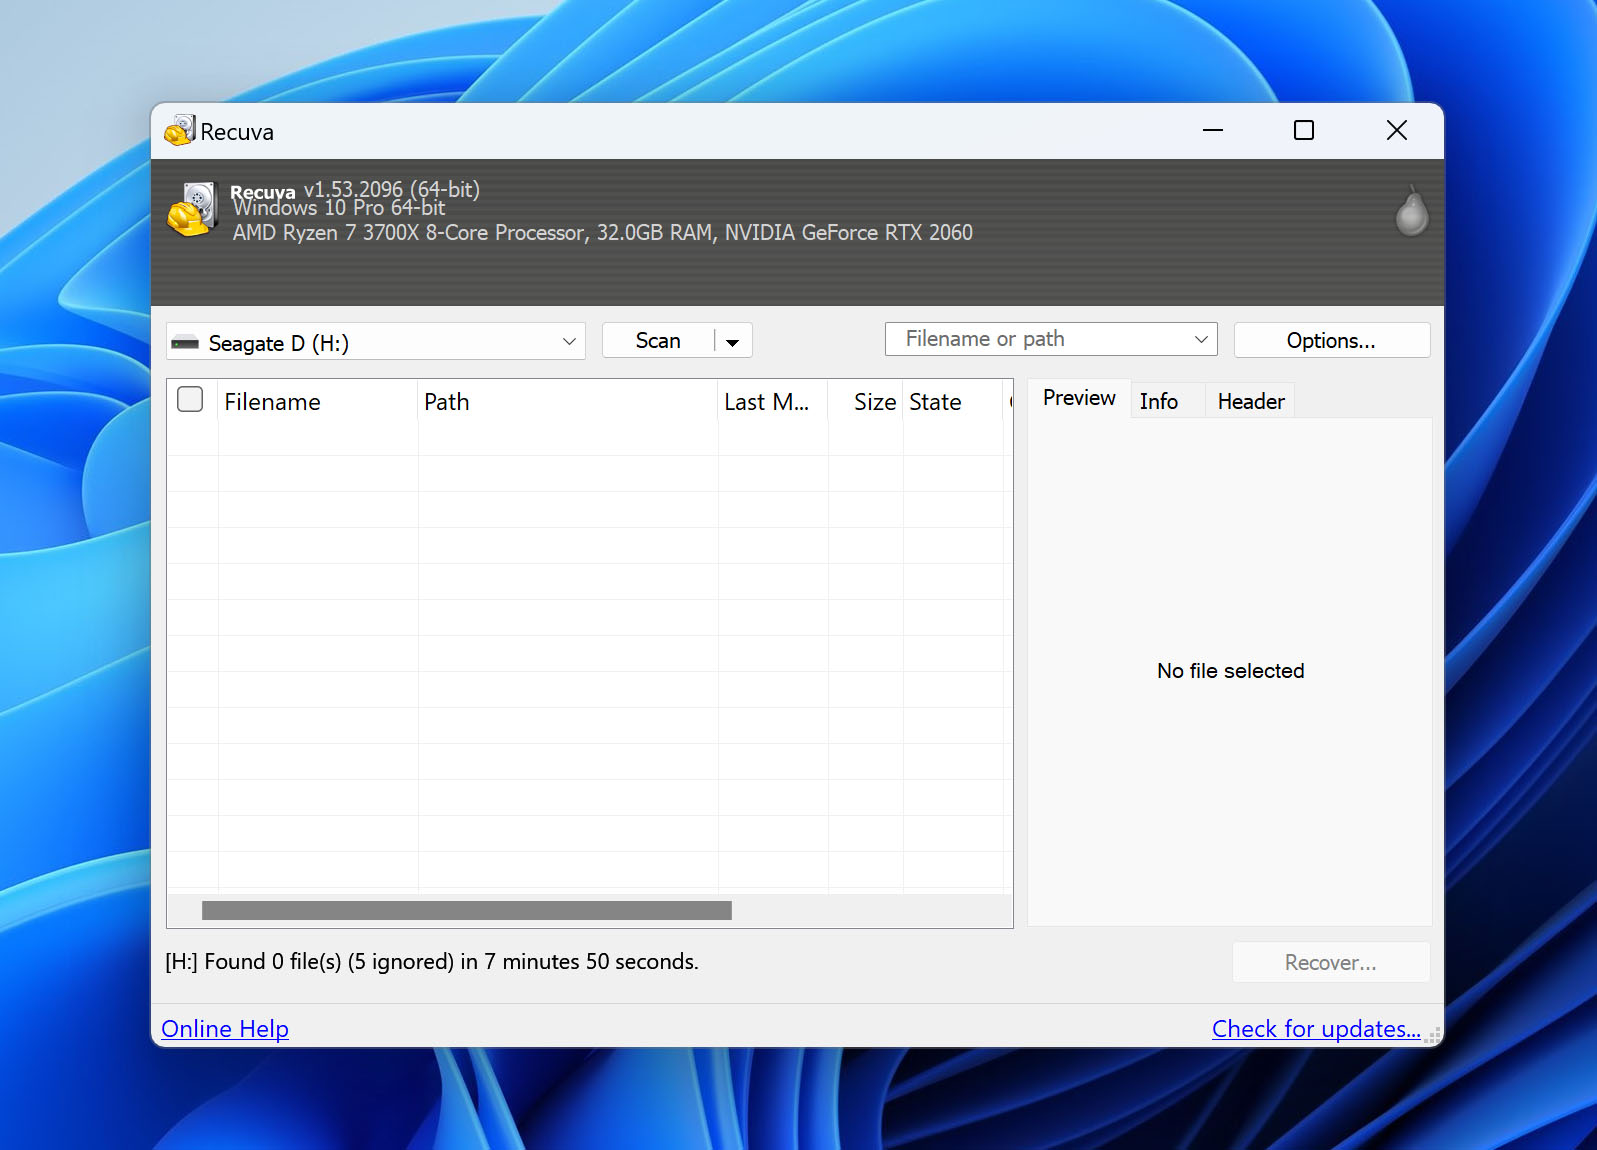Open the Seagate D (H:) drive dropdown
Viewport: 1597px width, 1150px height.
[376, 341]
